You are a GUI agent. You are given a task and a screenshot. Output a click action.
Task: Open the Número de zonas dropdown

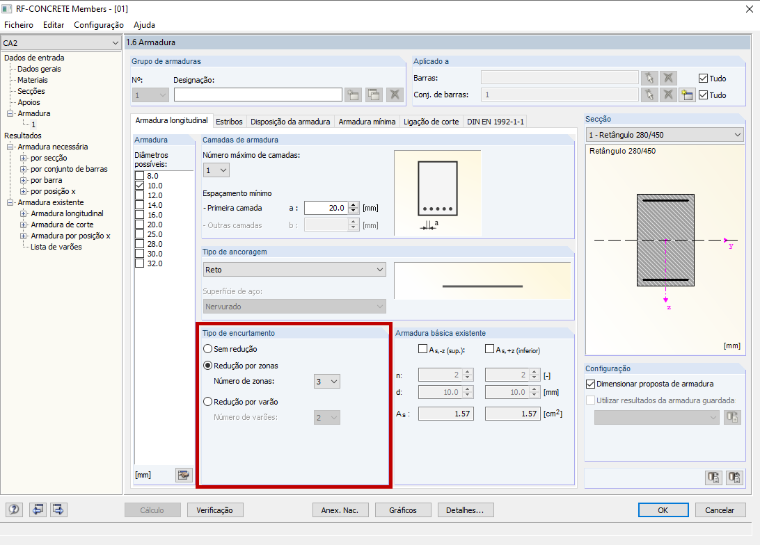[327, 382]
